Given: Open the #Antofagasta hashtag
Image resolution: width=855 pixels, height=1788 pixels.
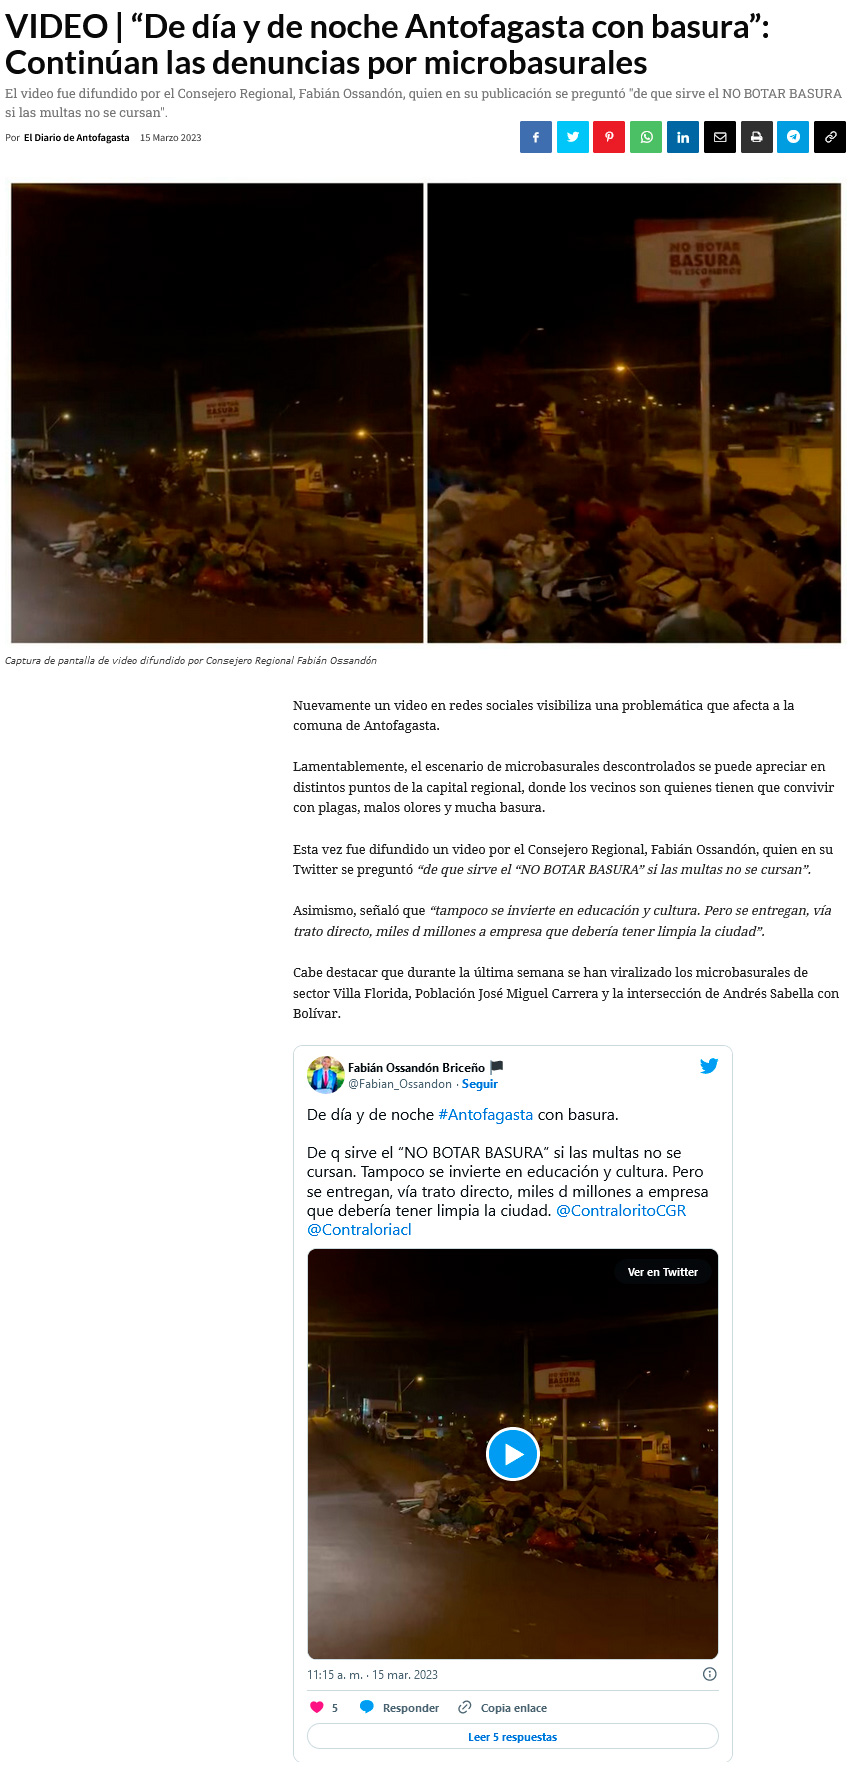Looking at the screenshot, I should coord(486,1114).
